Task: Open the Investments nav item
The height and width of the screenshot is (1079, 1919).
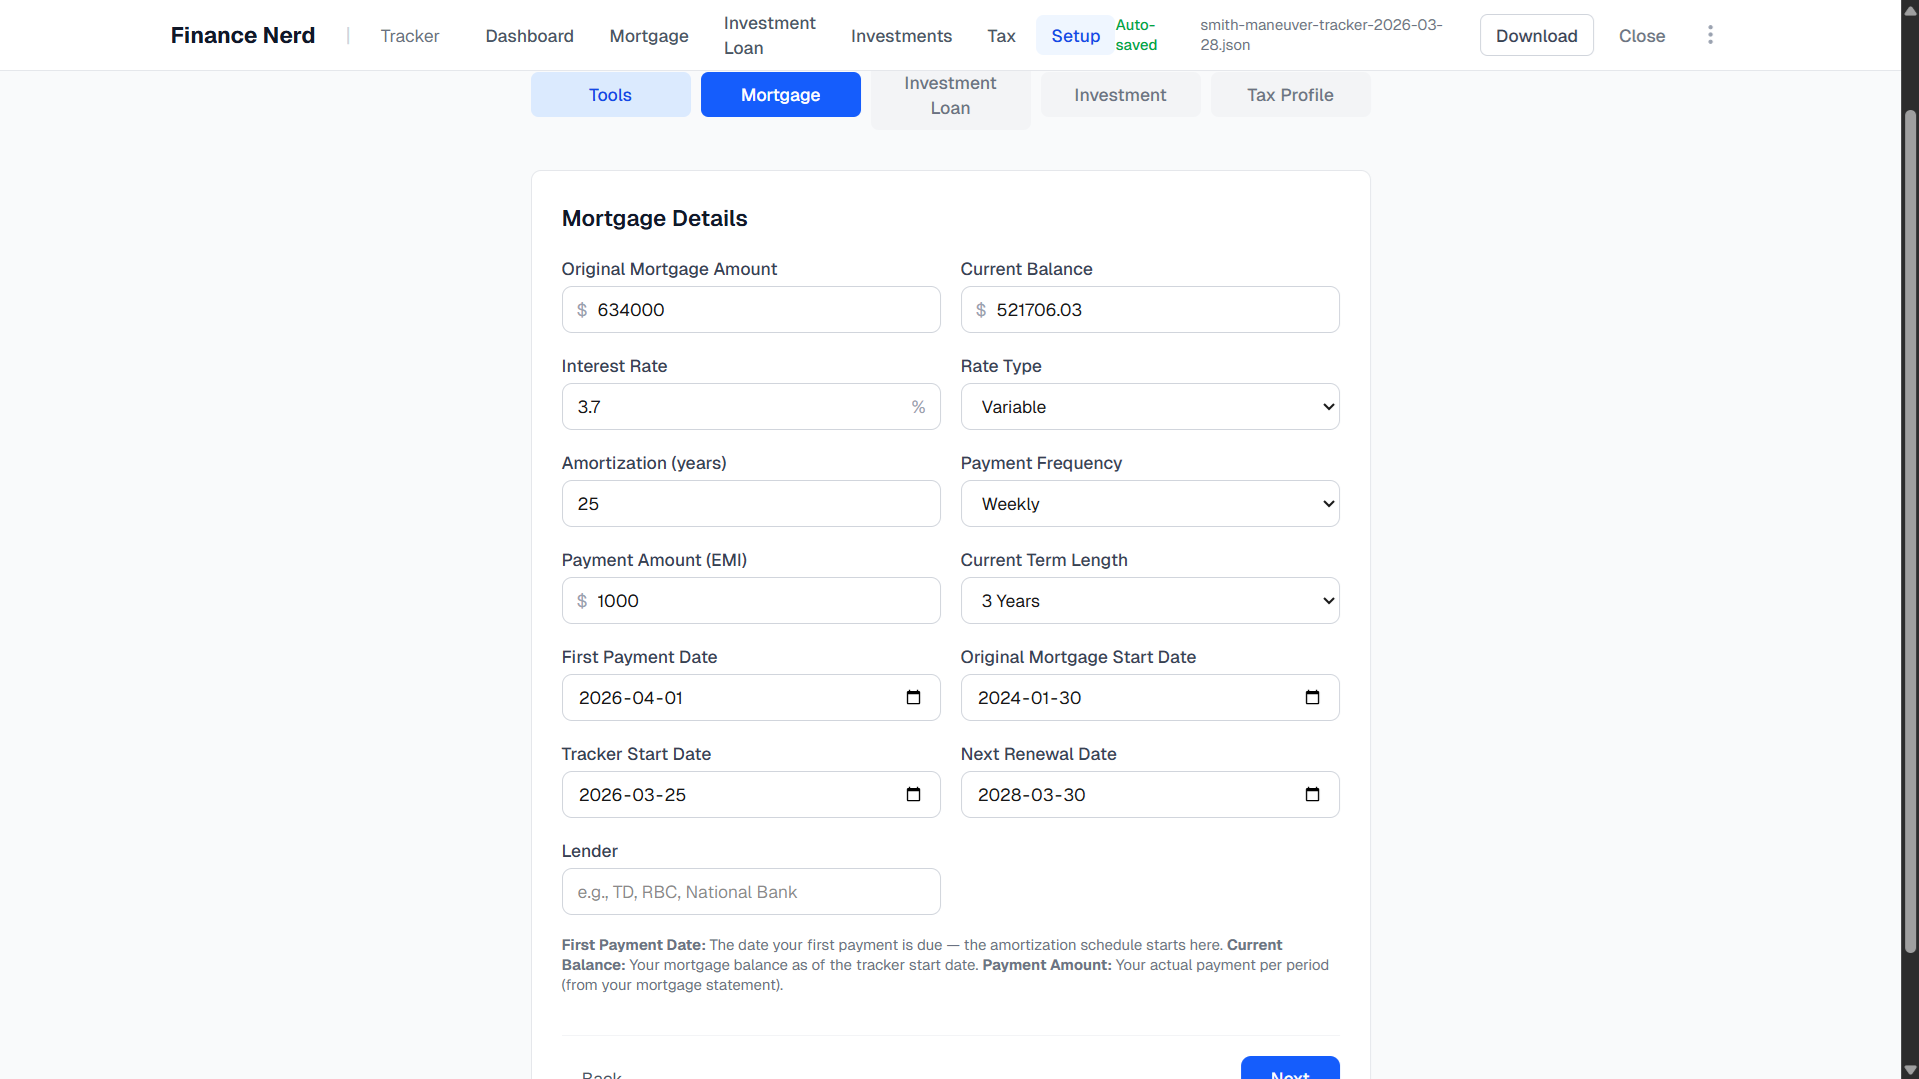Action: tap(901, 35)
